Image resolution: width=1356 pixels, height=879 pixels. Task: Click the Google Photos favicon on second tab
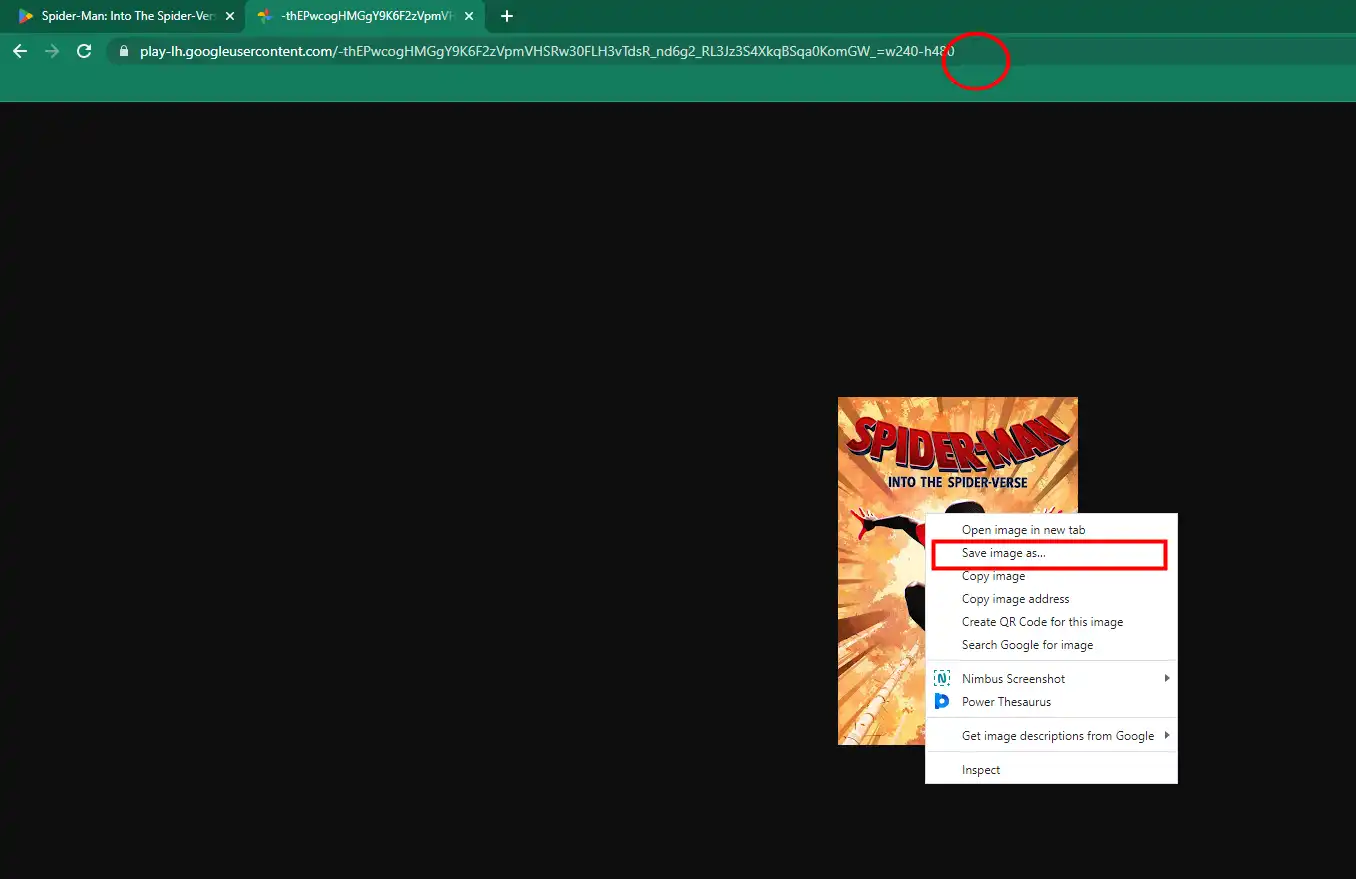pos(265,17)
